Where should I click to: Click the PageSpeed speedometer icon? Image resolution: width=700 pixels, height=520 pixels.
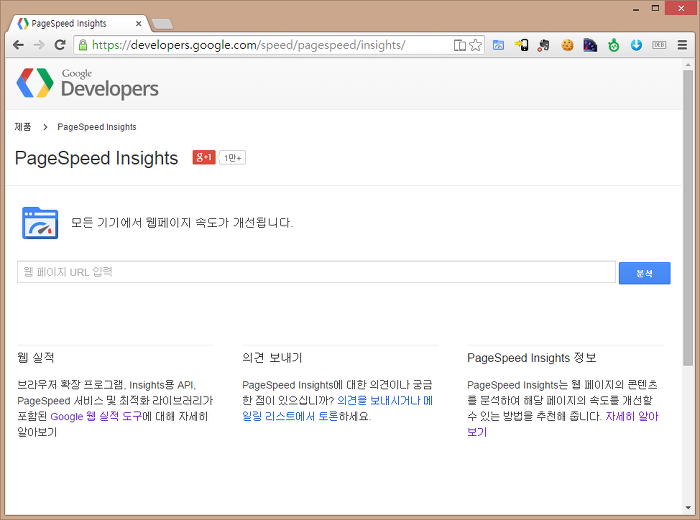point(40,223)
